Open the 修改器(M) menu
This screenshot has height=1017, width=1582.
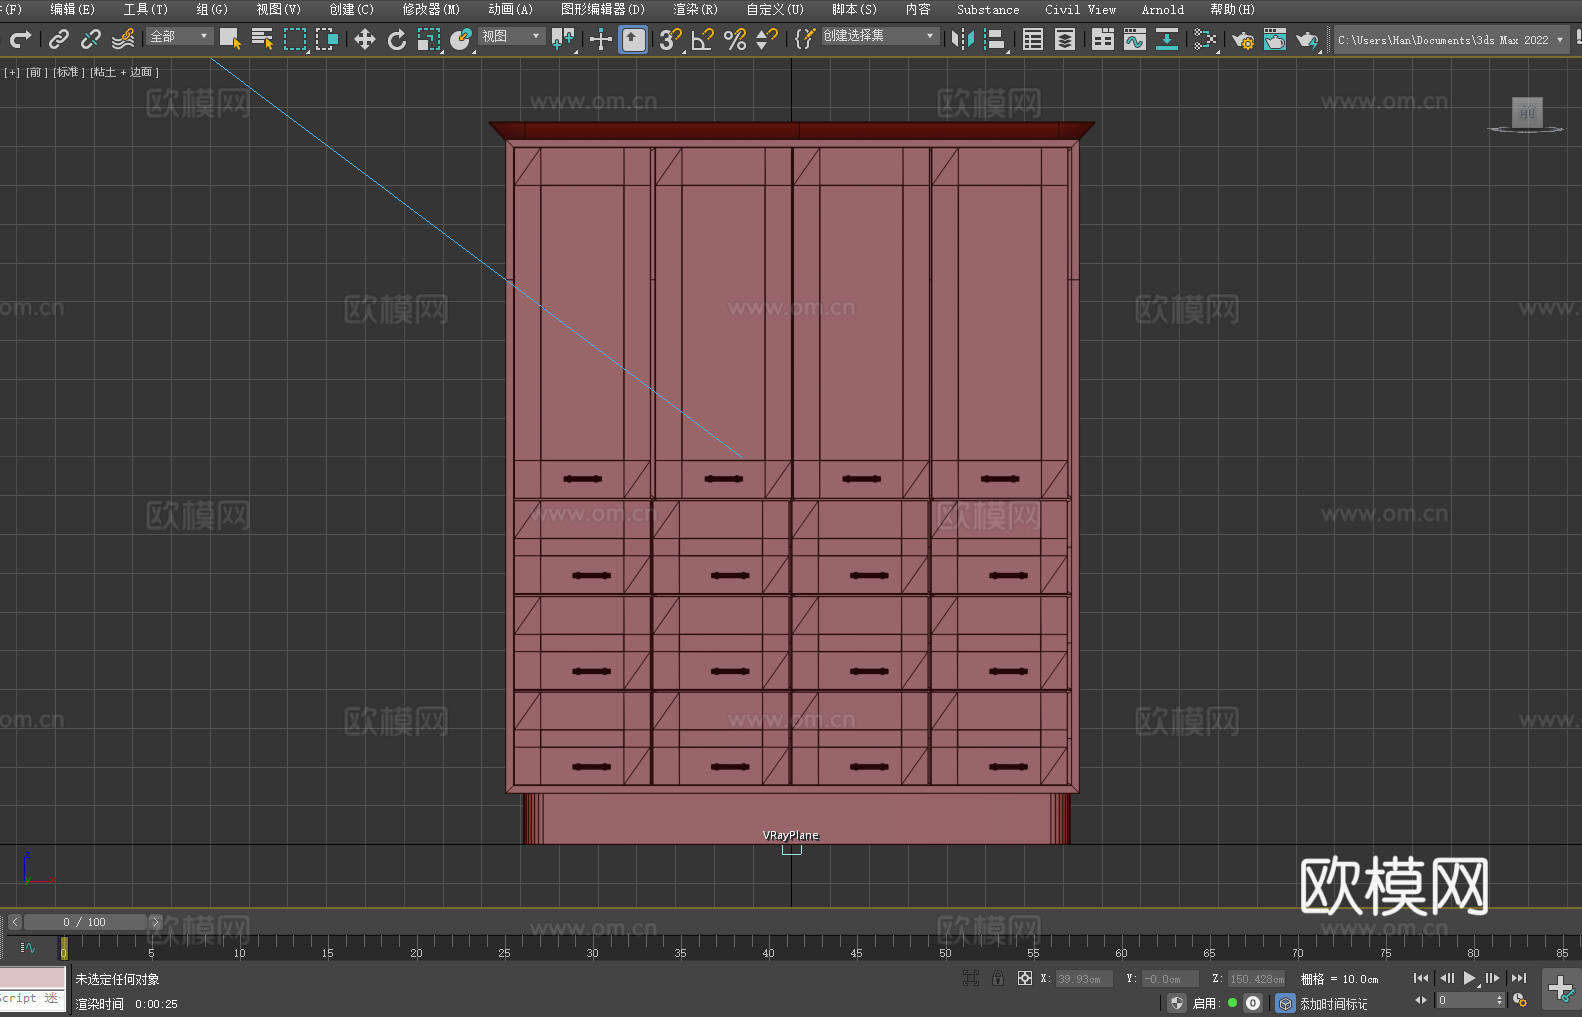click(x=431, y=9)
